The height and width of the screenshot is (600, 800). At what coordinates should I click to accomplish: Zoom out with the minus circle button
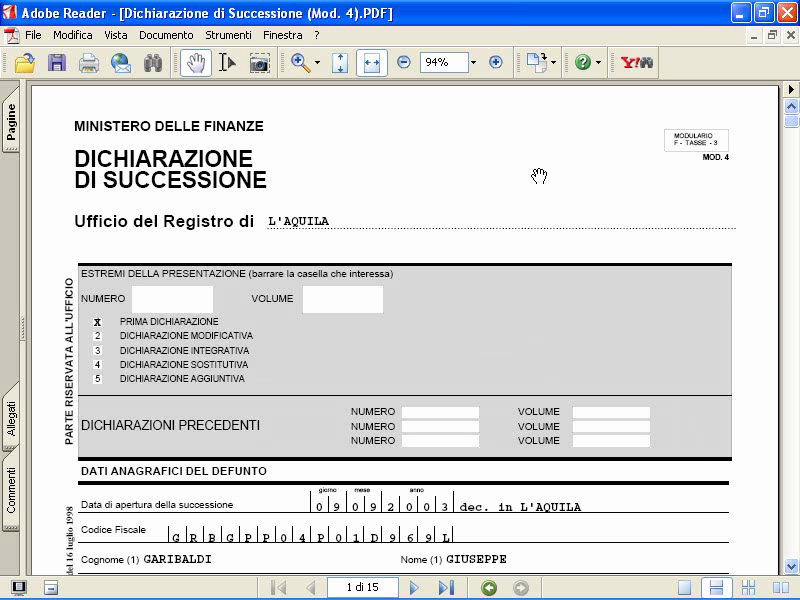pos(404,62)
